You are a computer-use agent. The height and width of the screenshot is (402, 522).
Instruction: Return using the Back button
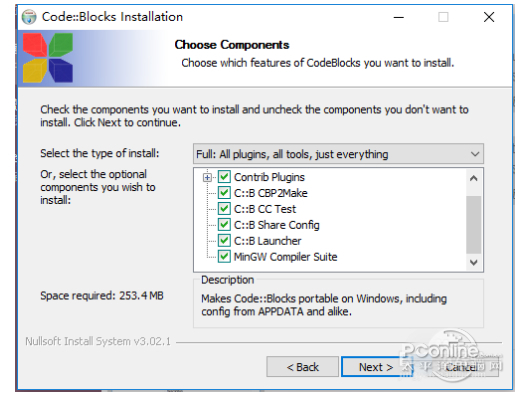tap(302, 367)
